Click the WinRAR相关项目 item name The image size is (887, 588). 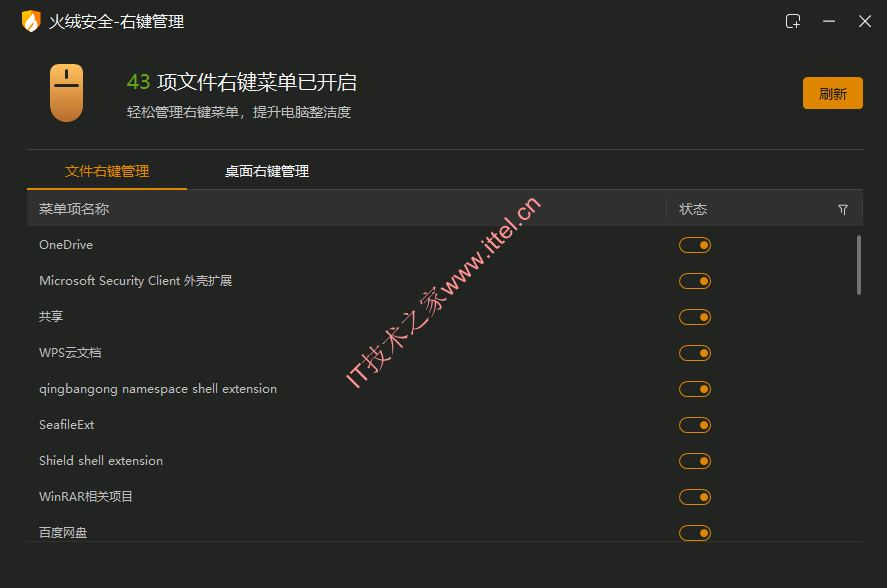[85, 496]
